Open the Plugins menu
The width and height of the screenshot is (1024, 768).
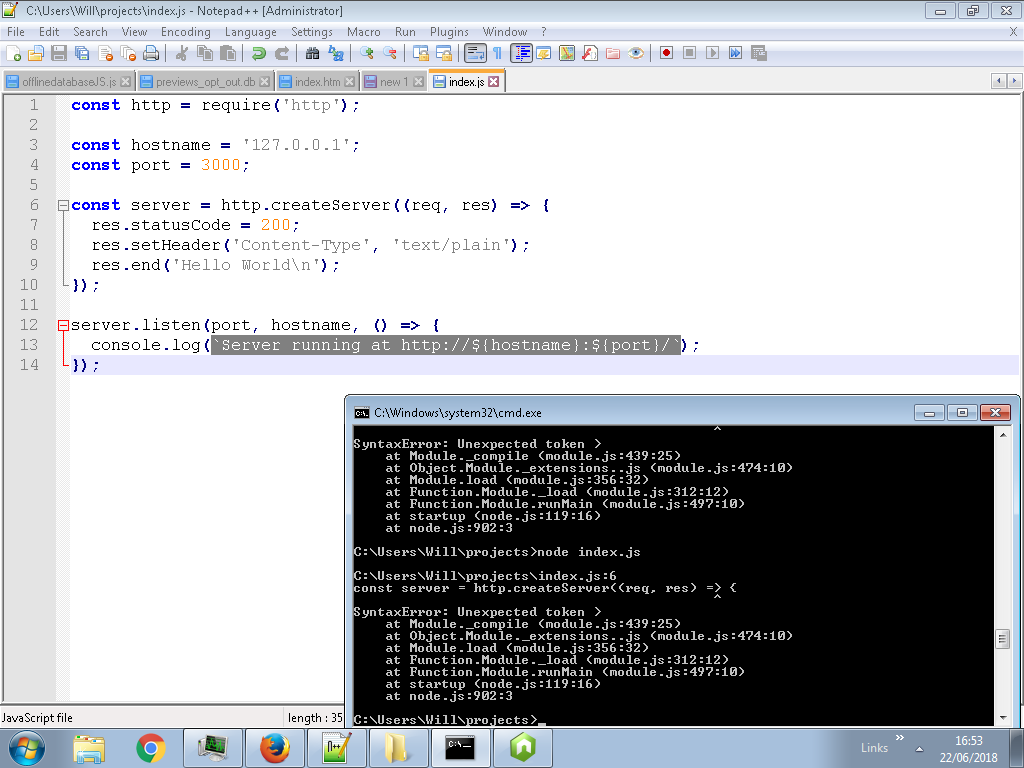pyautogui.click(x=449, y=32)
